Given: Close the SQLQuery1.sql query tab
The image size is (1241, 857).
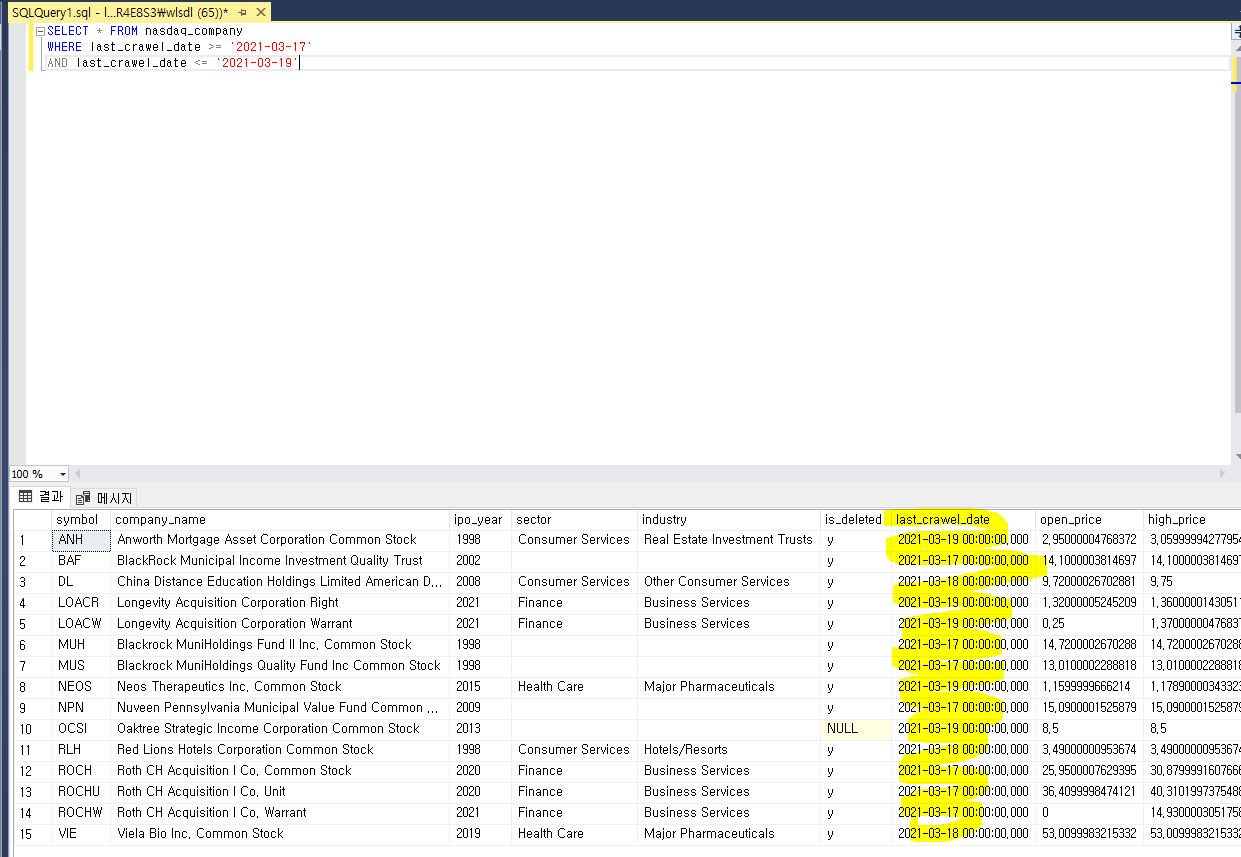Looking at the screenshot, I should [259, 11].
